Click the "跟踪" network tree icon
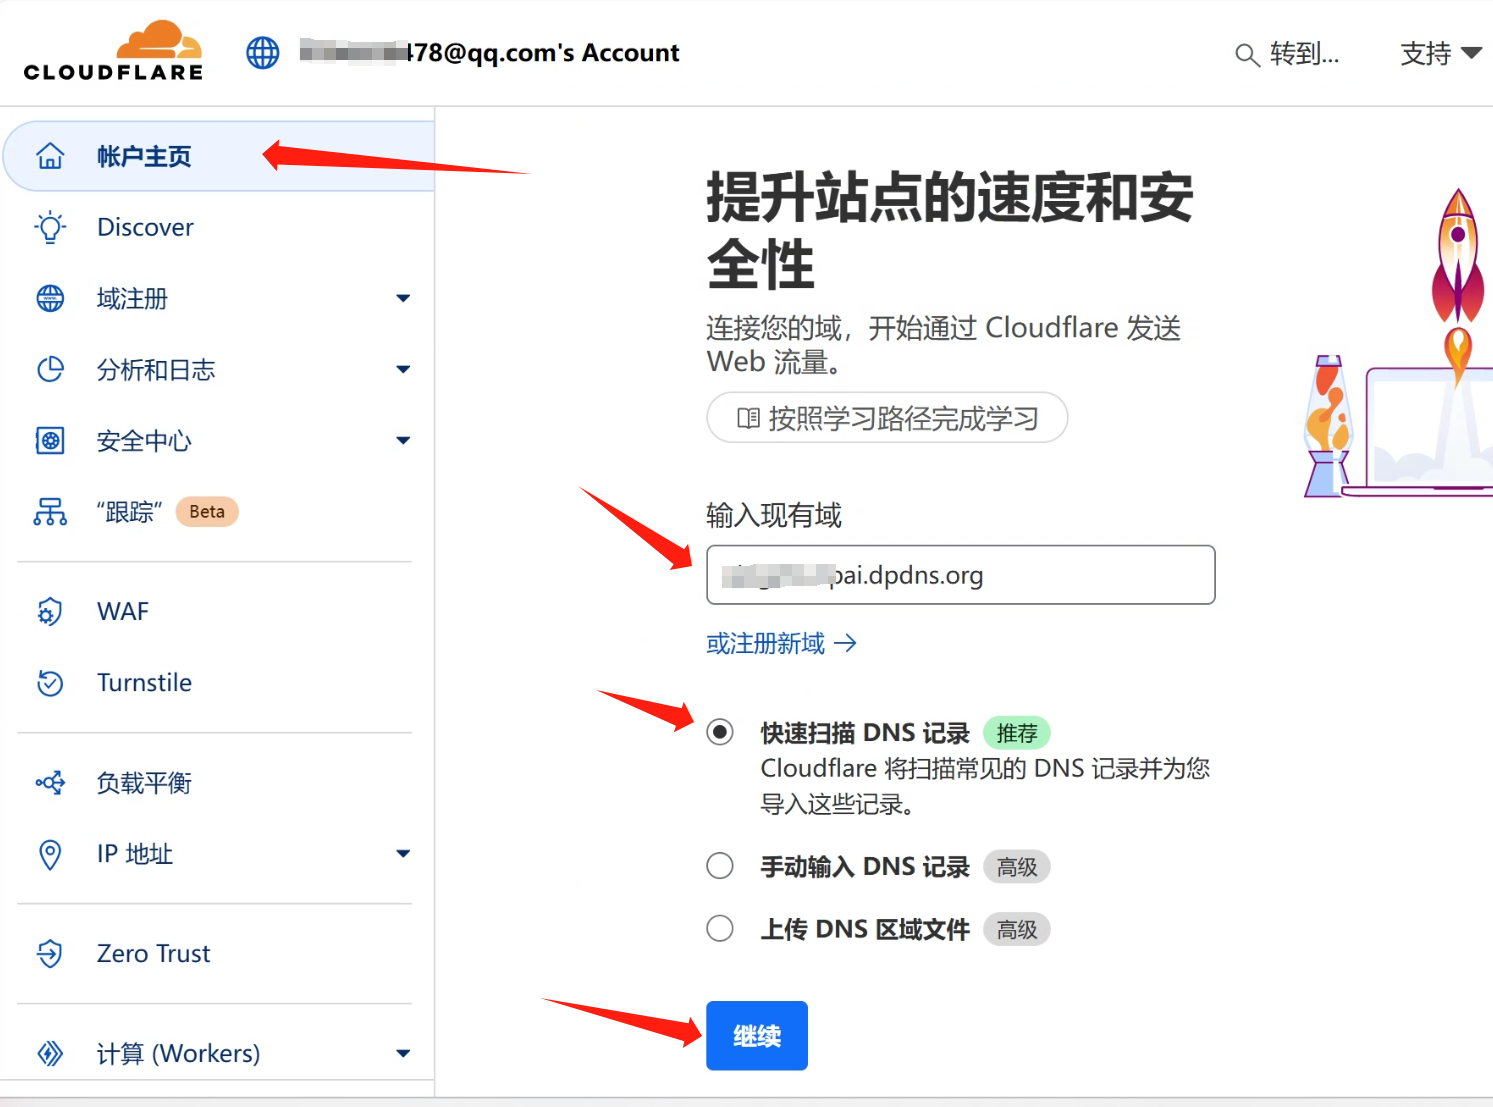 [x=50, y=512]
